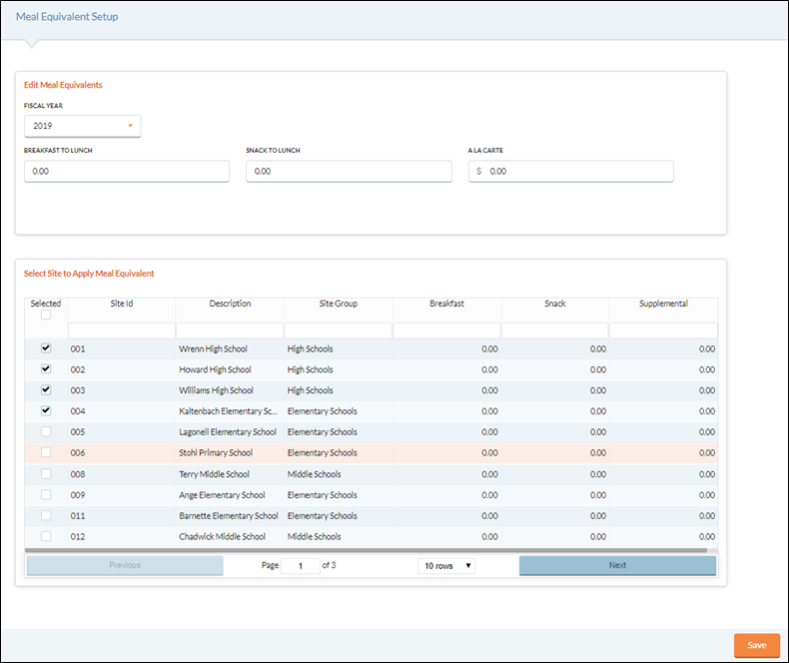Click the Site Id filter box
789x663 pixels.
pyautogui.click(x=121, y=330)
